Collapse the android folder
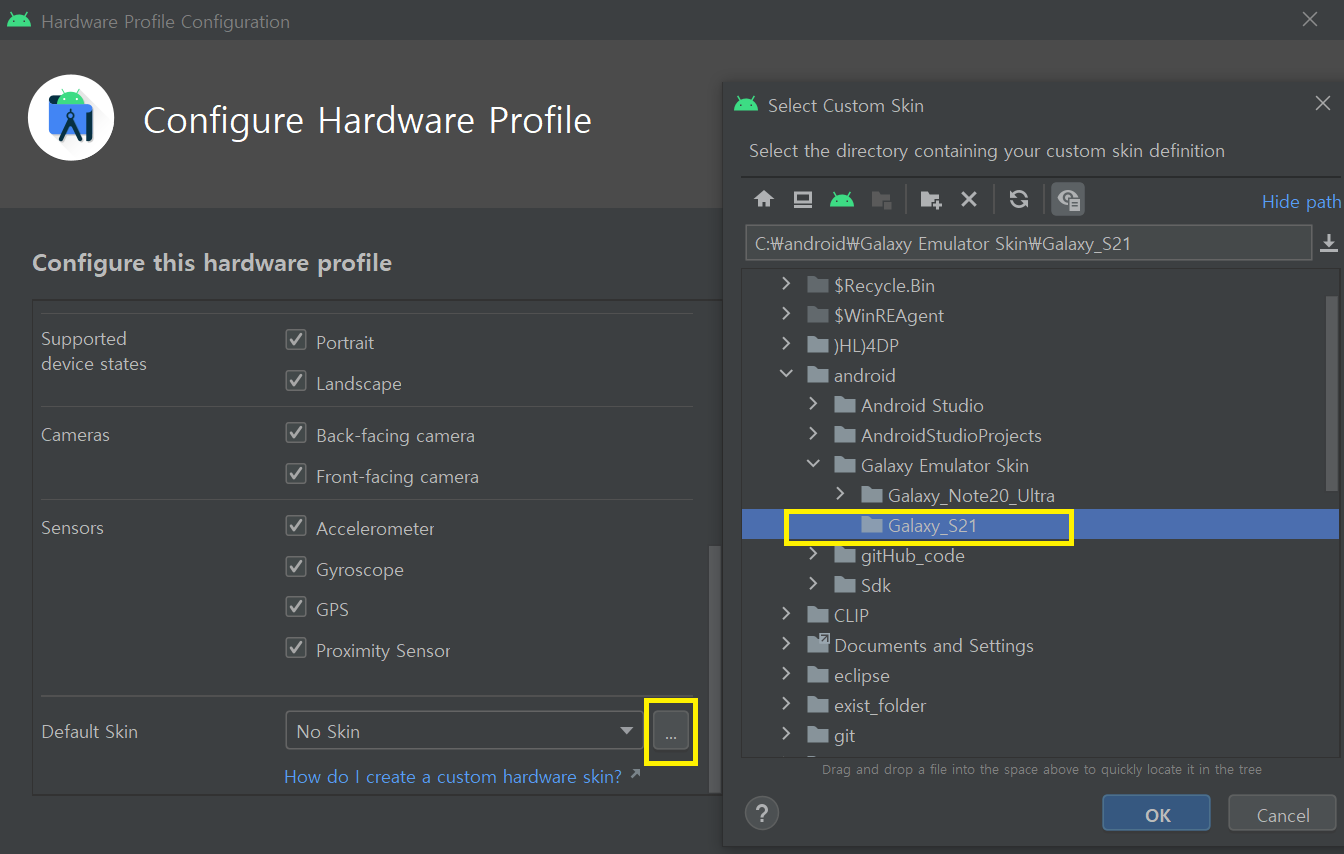This screenshot has width=1344, height=854. point(786,374)
